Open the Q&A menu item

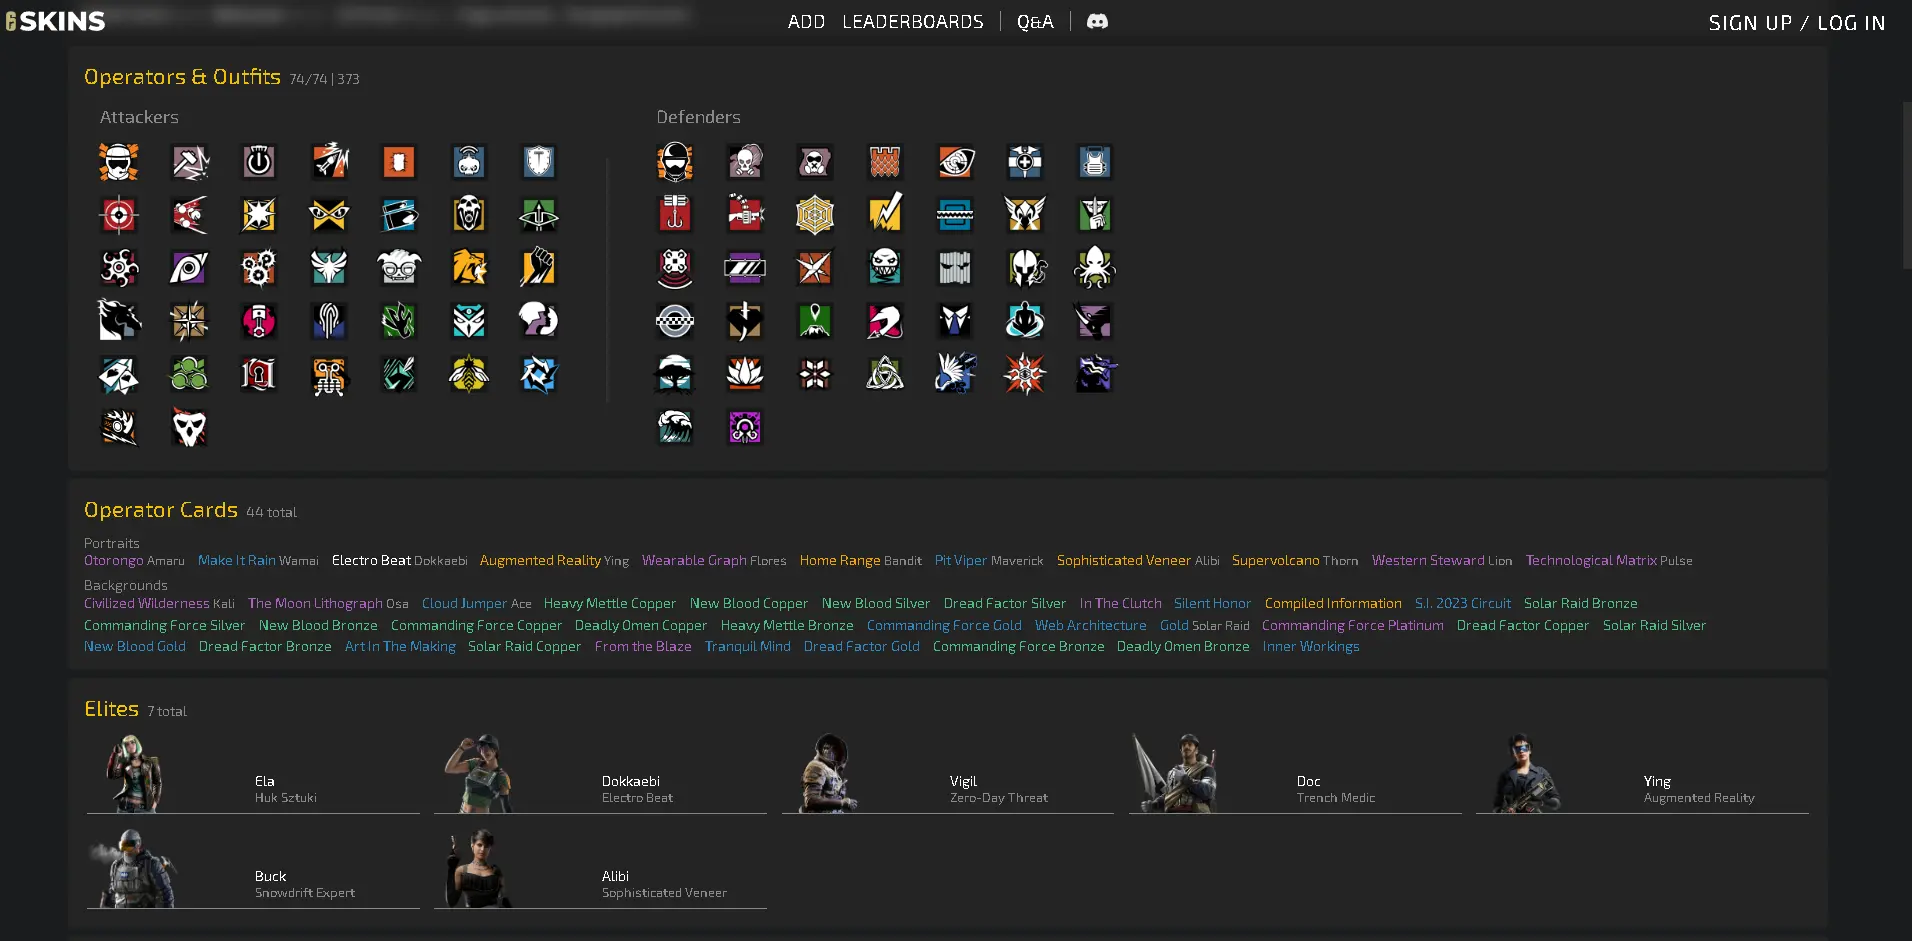(1035, 22)
